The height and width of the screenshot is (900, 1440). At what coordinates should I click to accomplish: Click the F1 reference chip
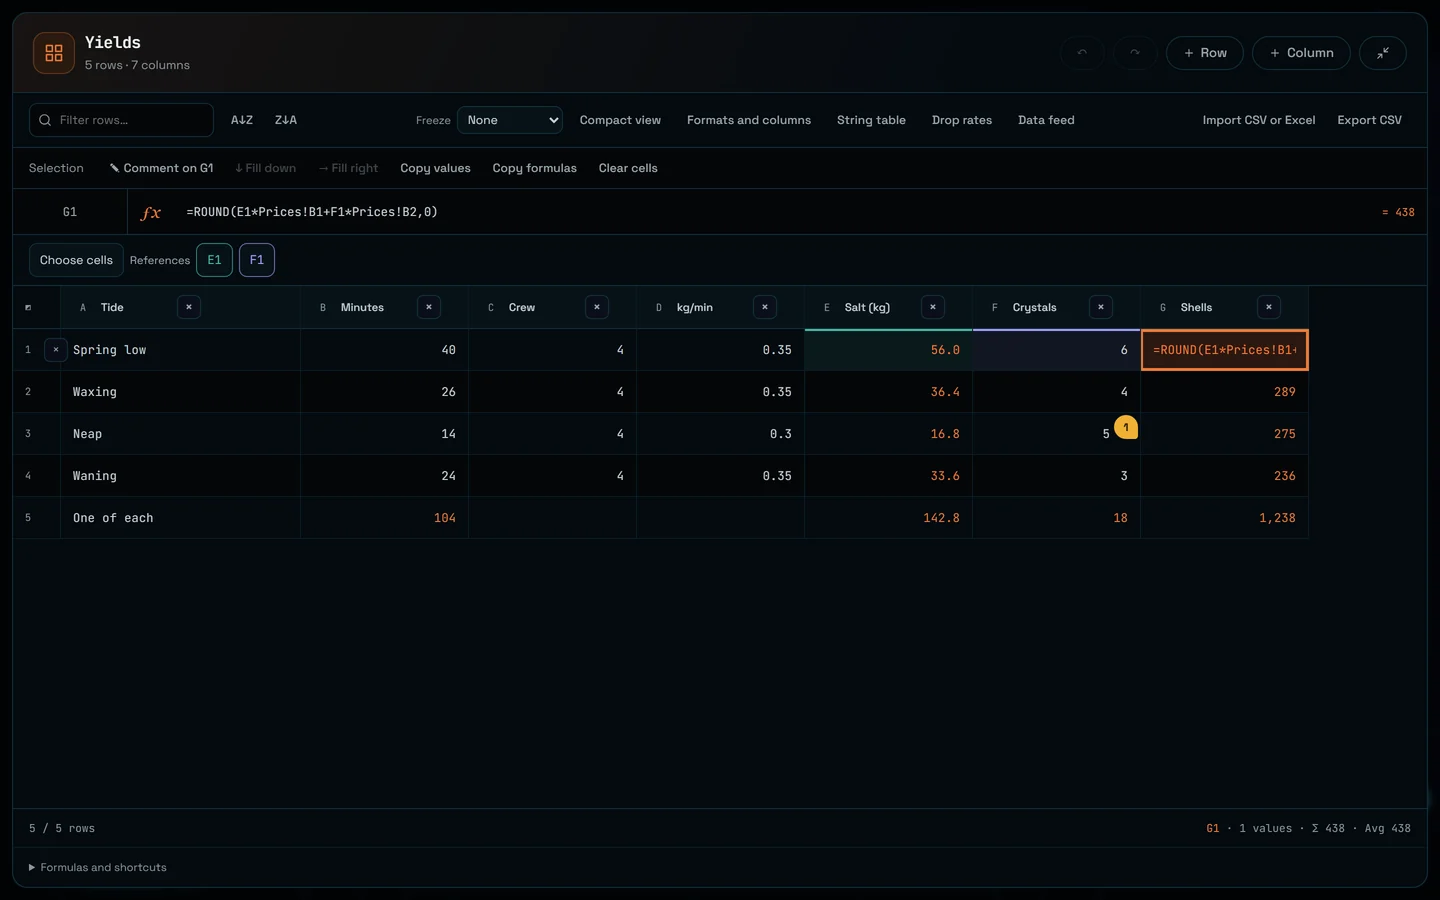pyautogui.click(x=257, y=260)
